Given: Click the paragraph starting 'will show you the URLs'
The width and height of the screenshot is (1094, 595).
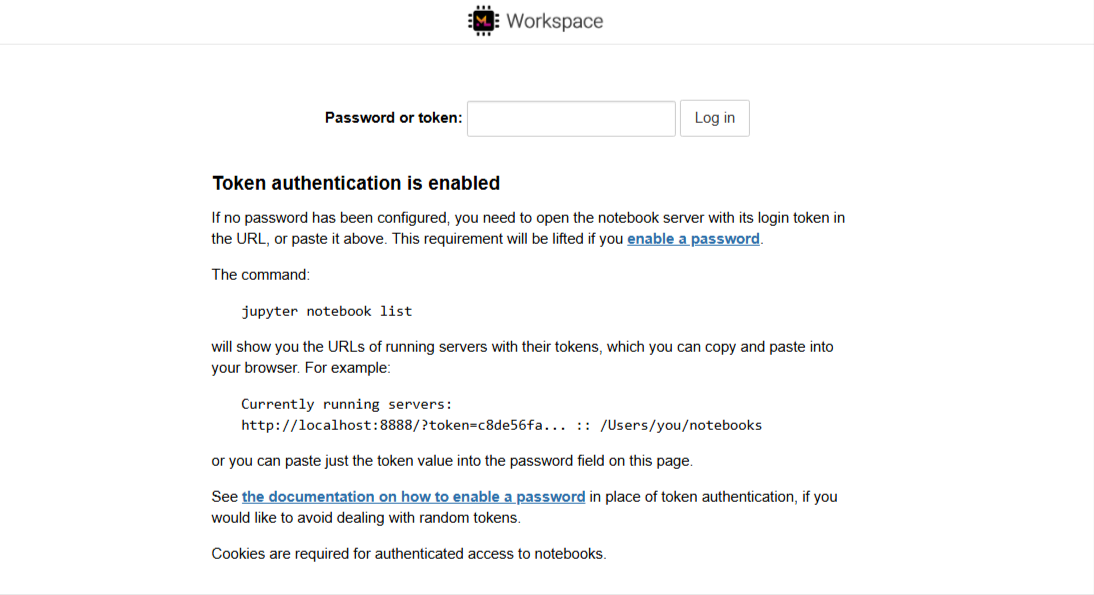Looking at the screenshot, I should point(523,357).
